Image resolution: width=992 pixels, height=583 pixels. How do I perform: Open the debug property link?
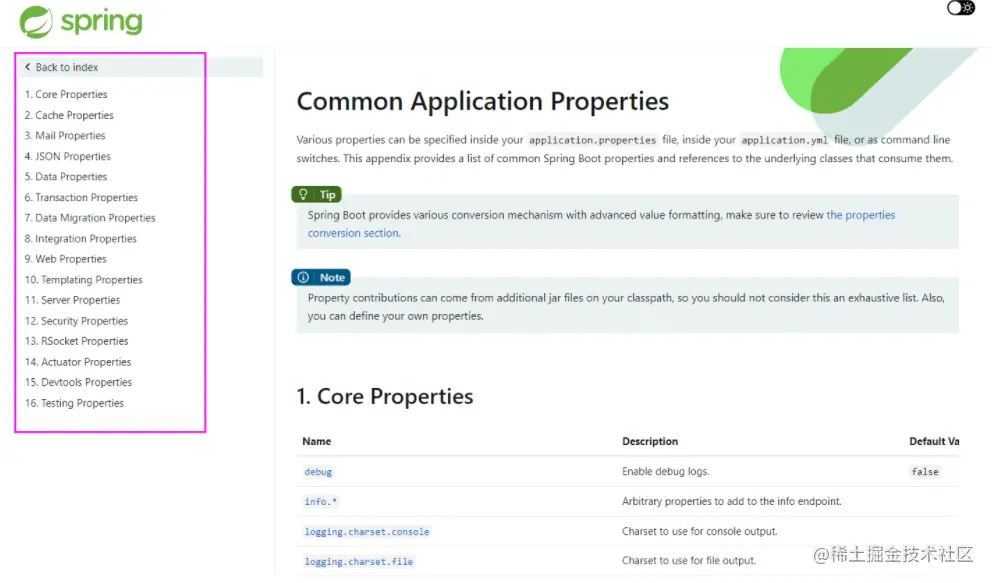tap(318, 472)
